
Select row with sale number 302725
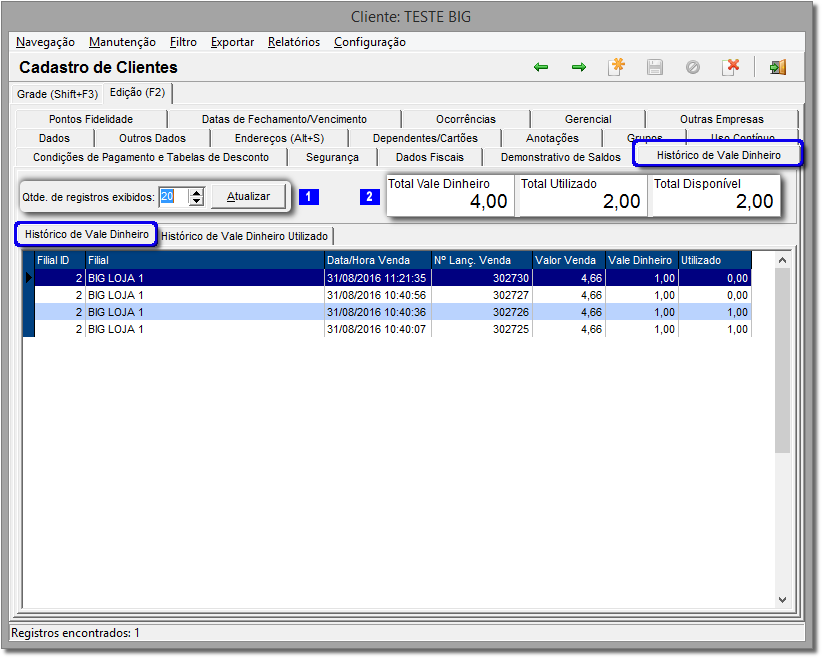click(393, 329)
